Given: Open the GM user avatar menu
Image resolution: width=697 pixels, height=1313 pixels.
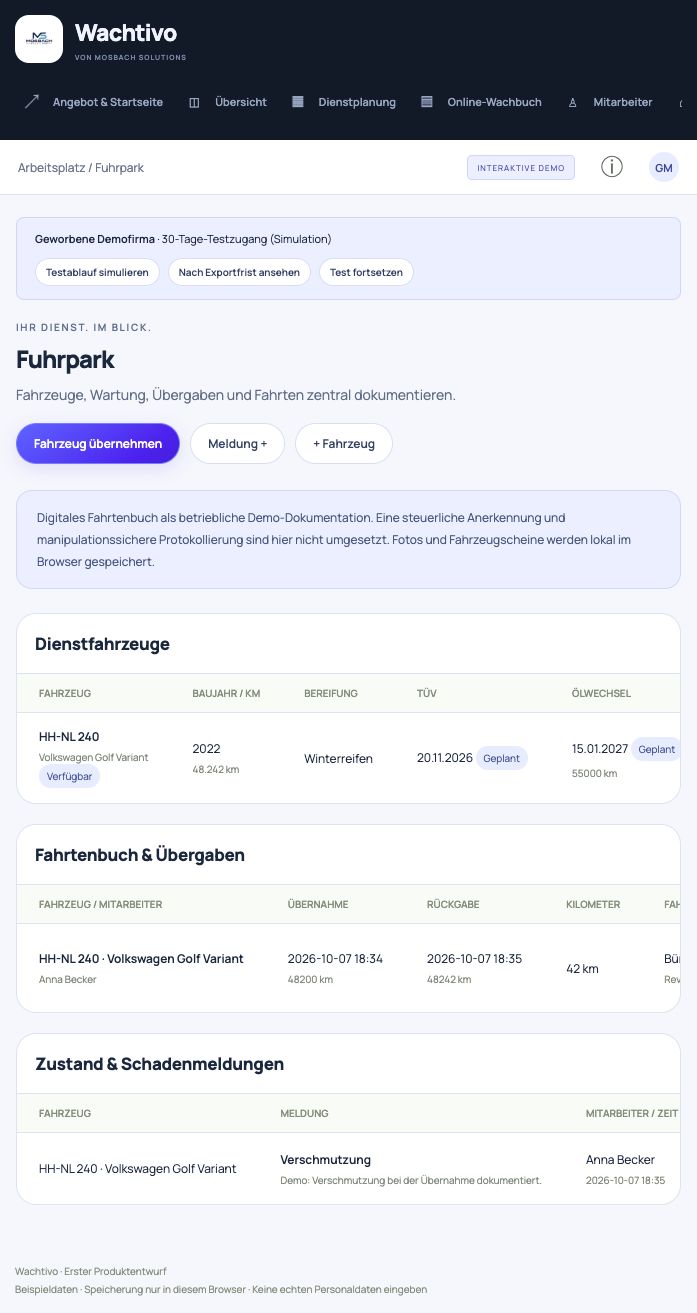Looking at the screenshot, I should (664, 167).
